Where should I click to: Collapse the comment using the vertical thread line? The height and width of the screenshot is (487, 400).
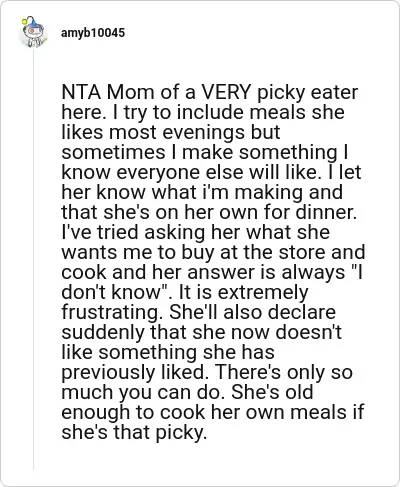point(33,260)
